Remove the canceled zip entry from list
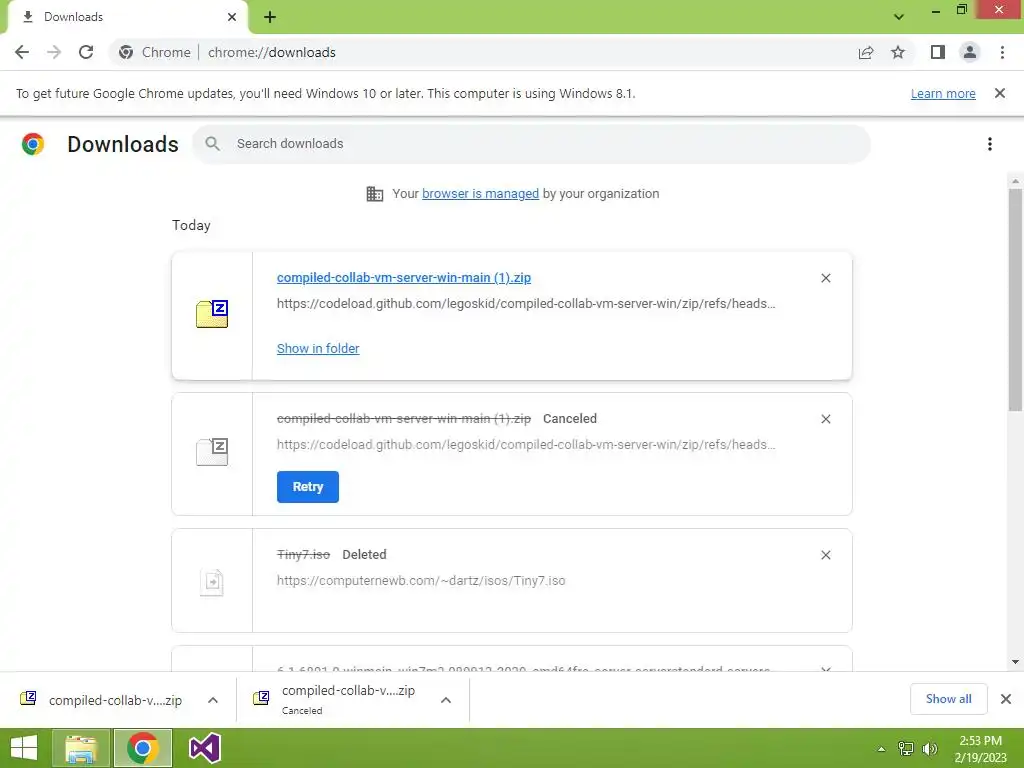1024x768 pixels. pos(825,419)
